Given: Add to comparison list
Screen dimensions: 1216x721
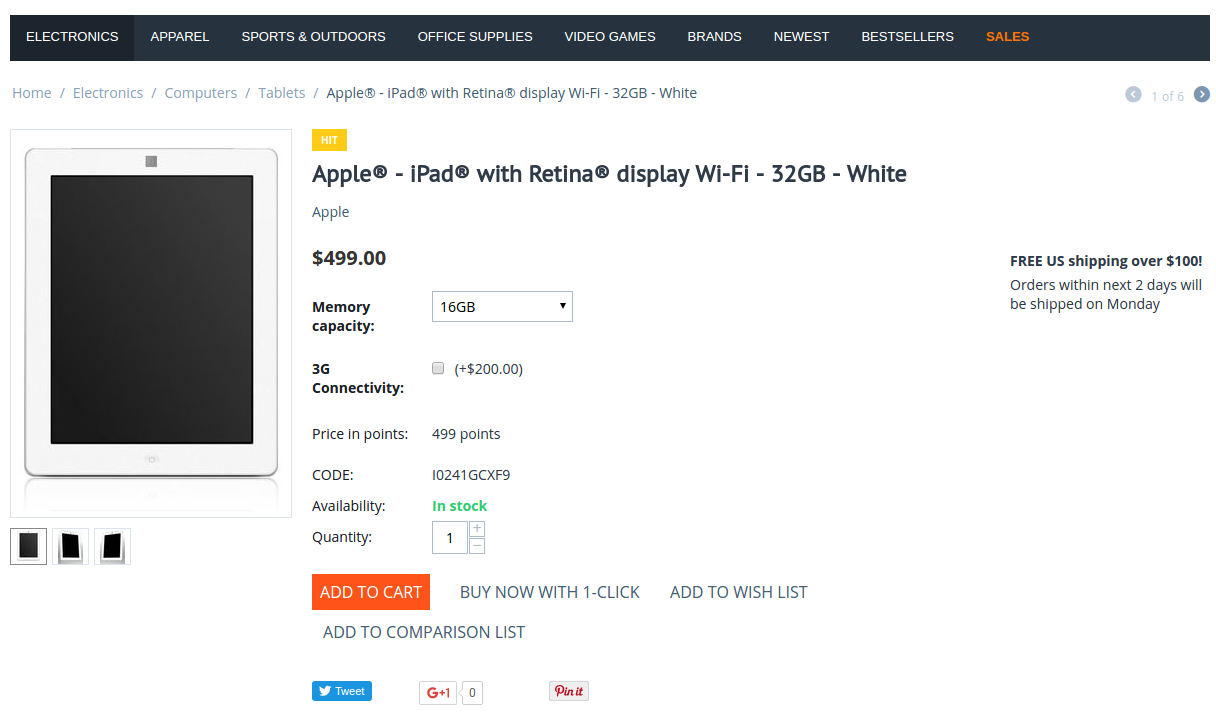Looking at the screenshot, I should (x=424, y=632).
